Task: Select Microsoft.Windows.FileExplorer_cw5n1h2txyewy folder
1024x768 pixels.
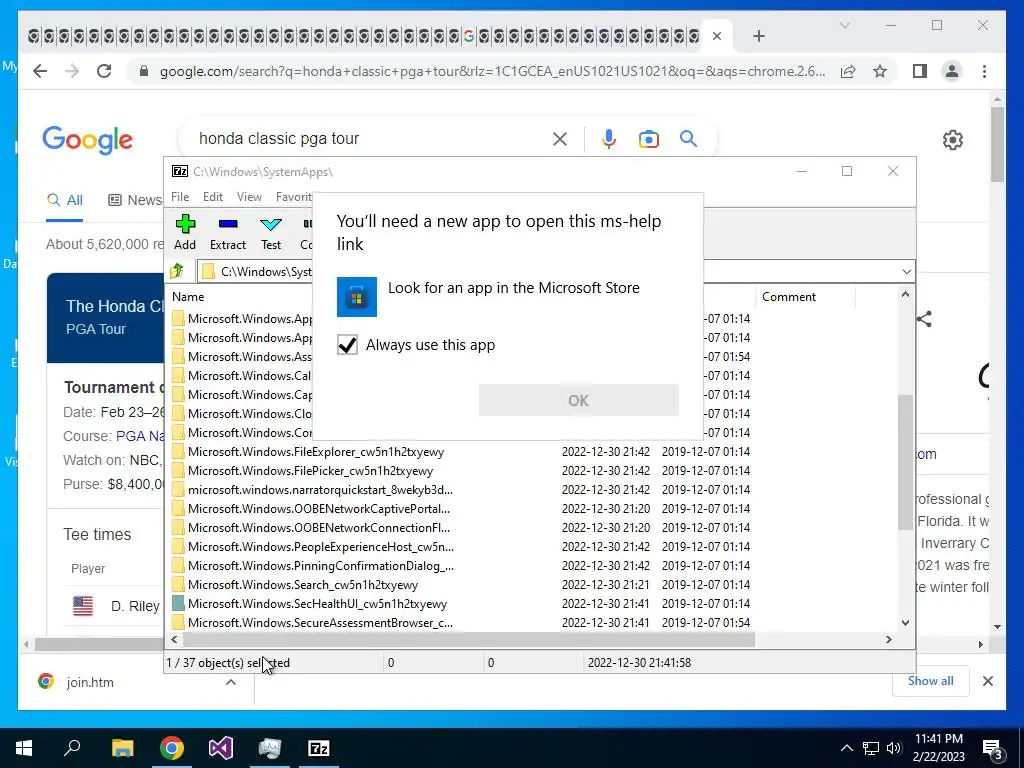Action: click(x=316, y=452)
